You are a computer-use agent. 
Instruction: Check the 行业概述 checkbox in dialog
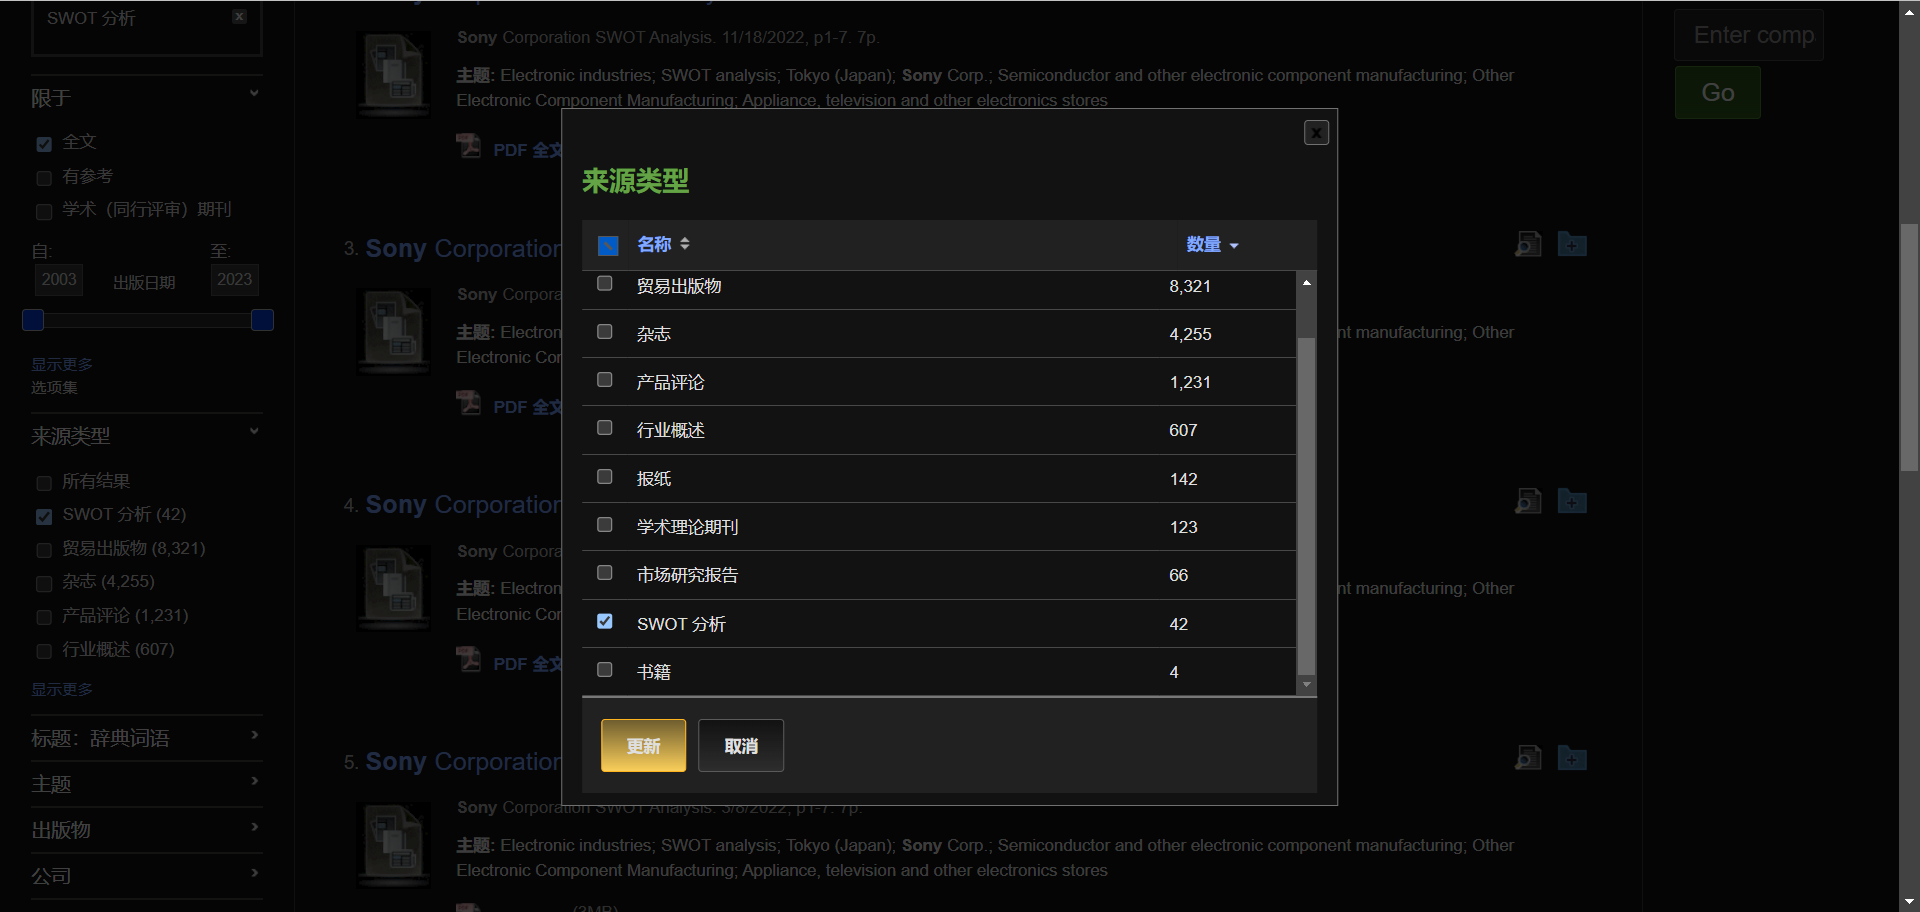click(x=605, y=428)
